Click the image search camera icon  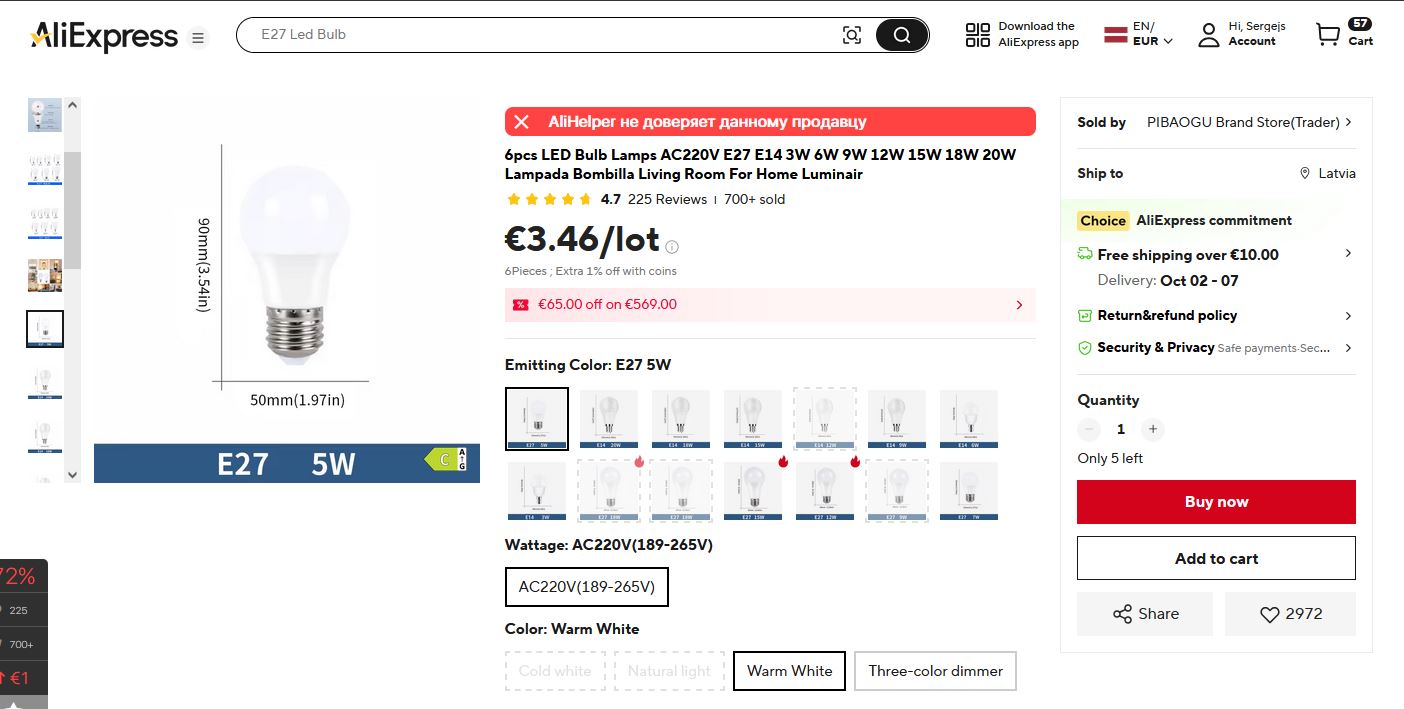851,35
